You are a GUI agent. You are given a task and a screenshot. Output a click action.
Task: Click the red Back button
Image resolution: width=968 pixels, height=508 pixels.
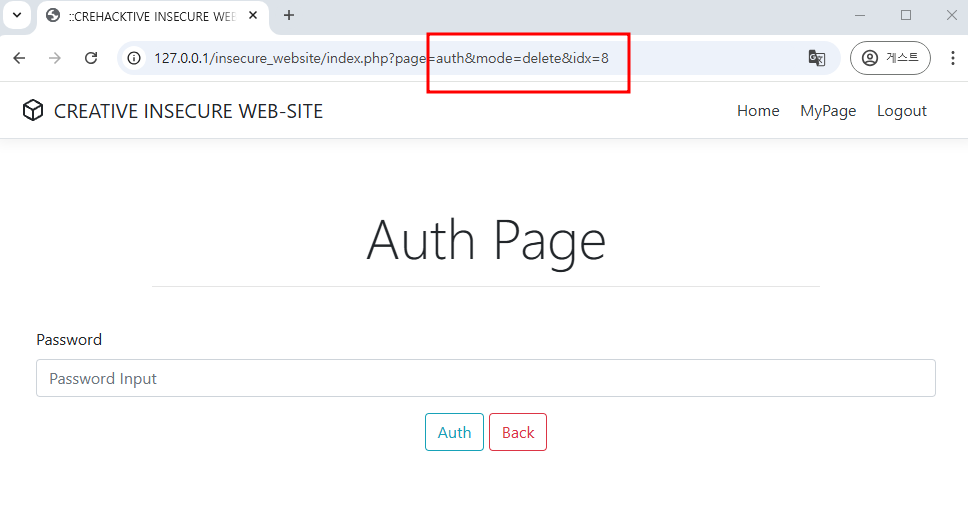click(518, 432)
